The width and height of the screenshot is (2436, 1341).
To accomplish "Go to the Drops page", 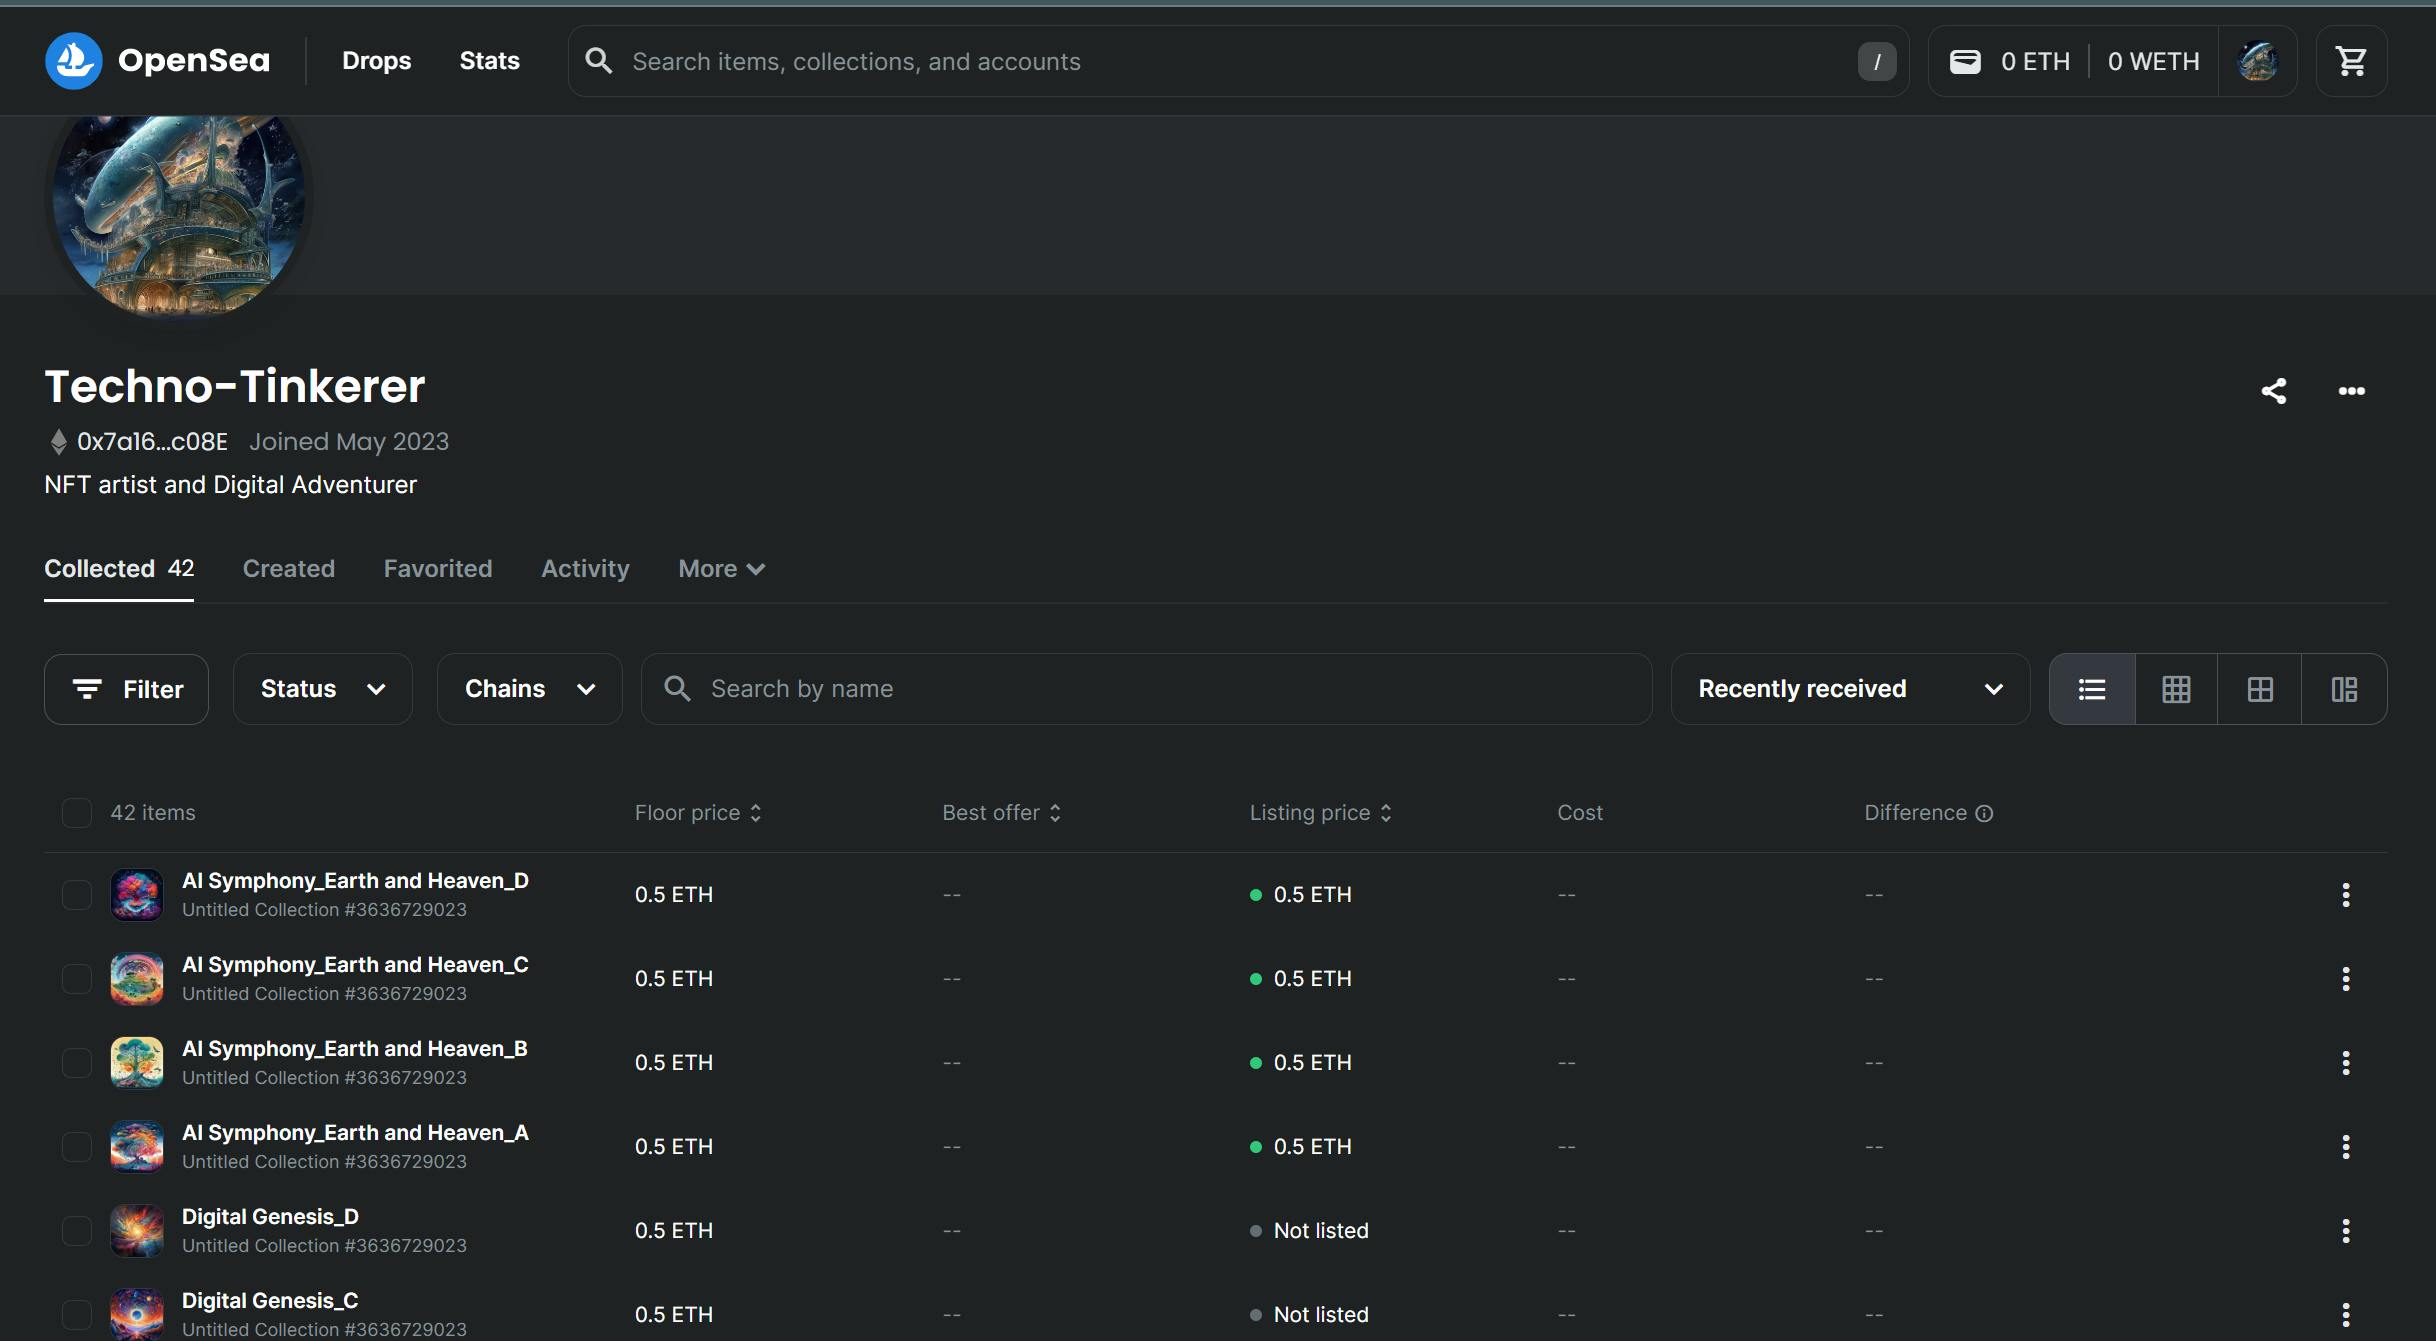I will click(x=376, y=61).
